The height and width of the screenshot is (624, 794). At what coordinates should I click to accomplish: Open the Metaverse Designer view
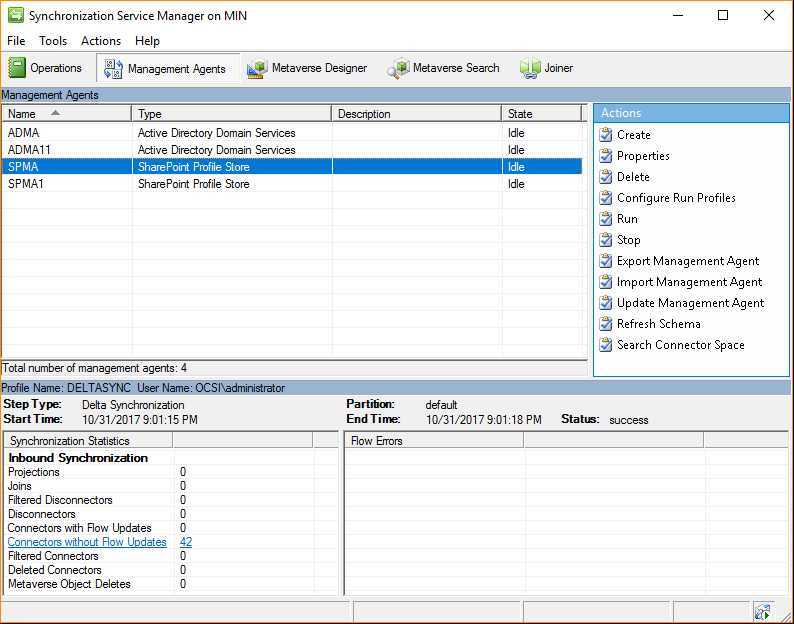(319, 68)
